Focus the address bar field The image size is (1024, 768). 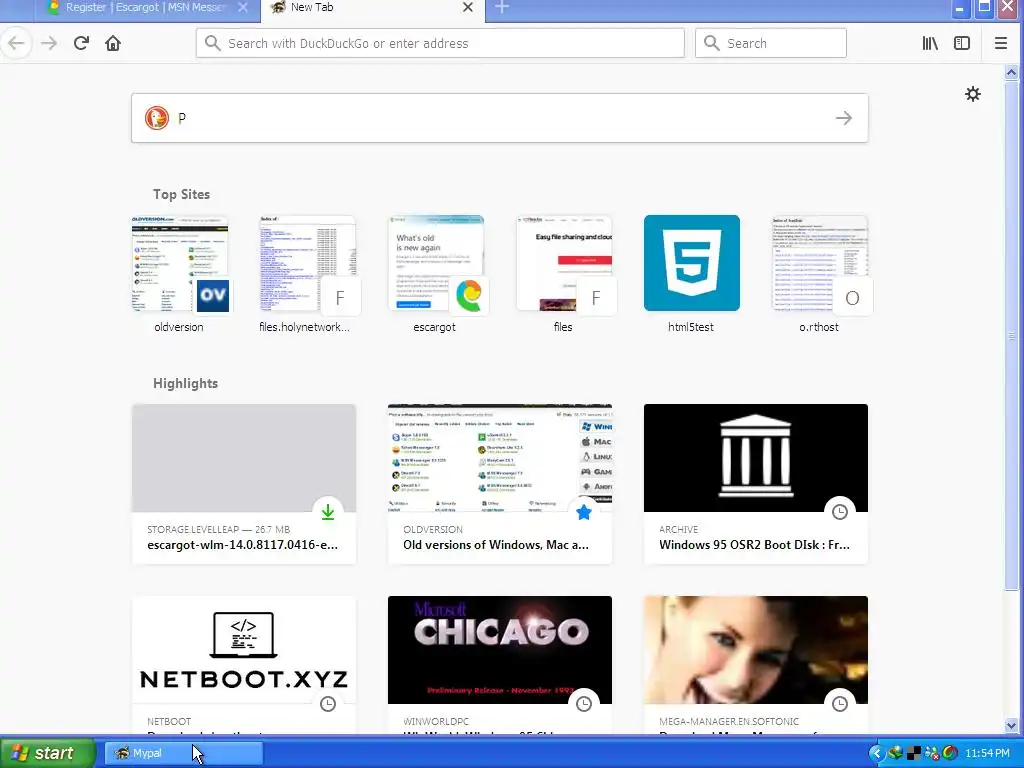[440, 43]
